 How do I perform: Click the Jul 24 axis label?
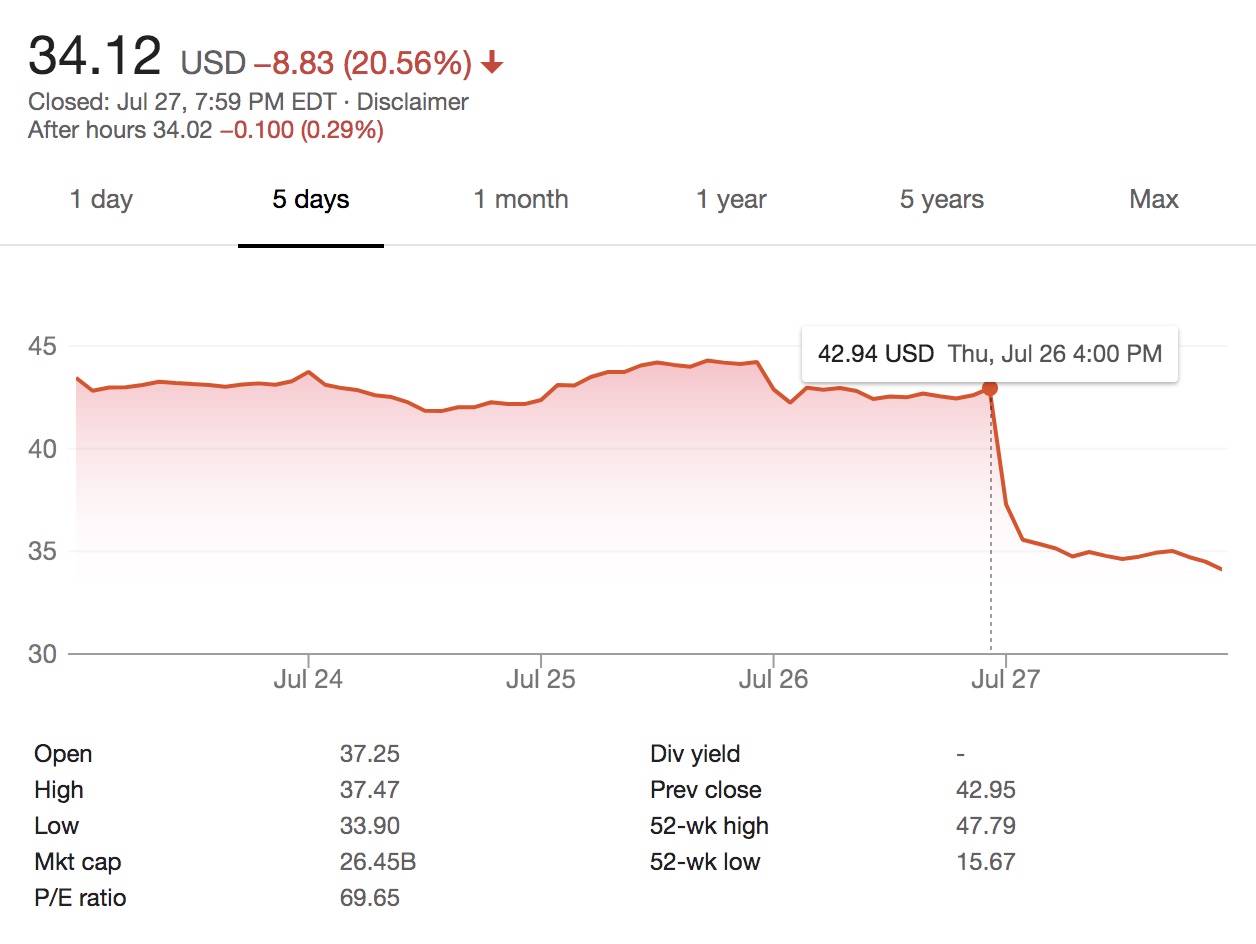308,680
